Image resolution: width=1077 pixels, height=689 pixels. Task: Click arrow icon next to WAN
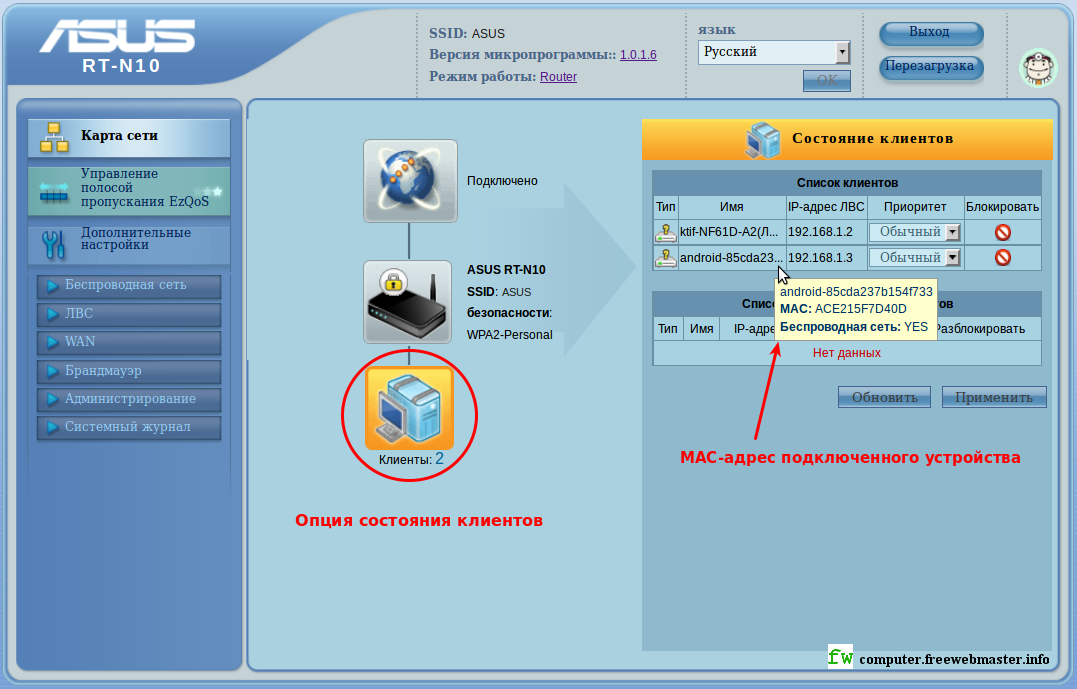tap(52, 342)
